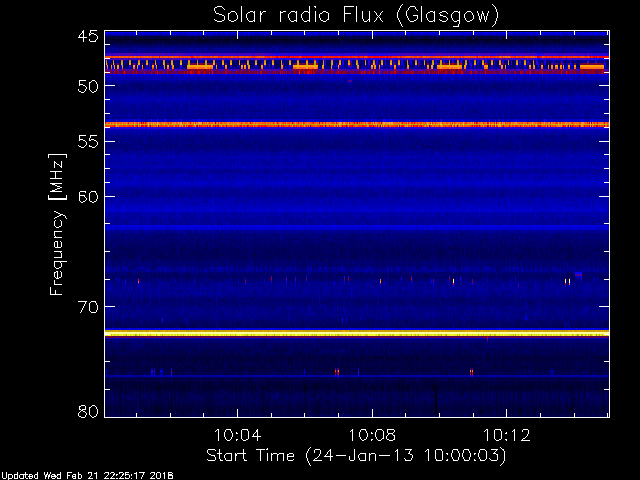Viewport: 640px width, 480px height.
Task: Click the thin red line near 47 MHz
Action: pos(356,57)
